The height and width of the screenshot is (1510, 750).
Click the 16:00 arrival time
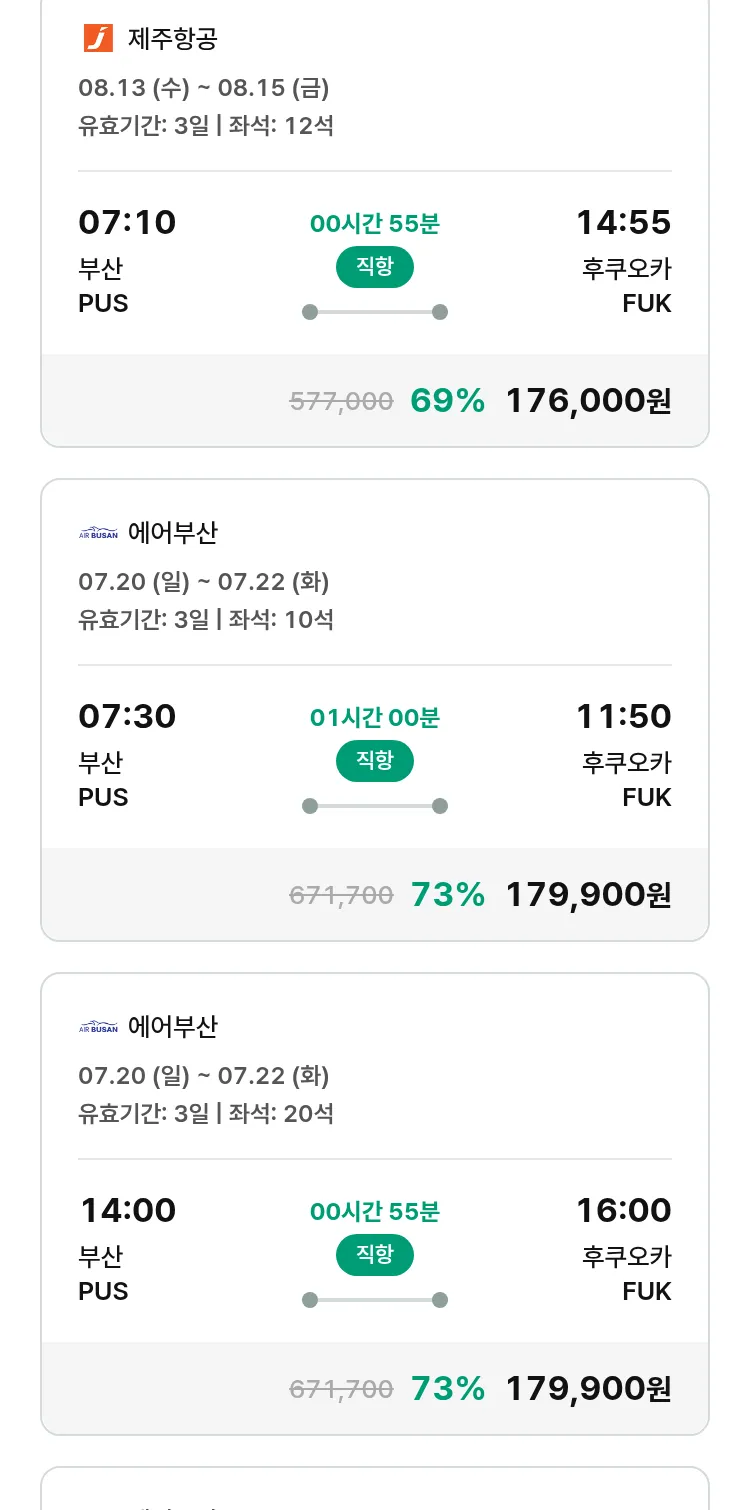623,1210
